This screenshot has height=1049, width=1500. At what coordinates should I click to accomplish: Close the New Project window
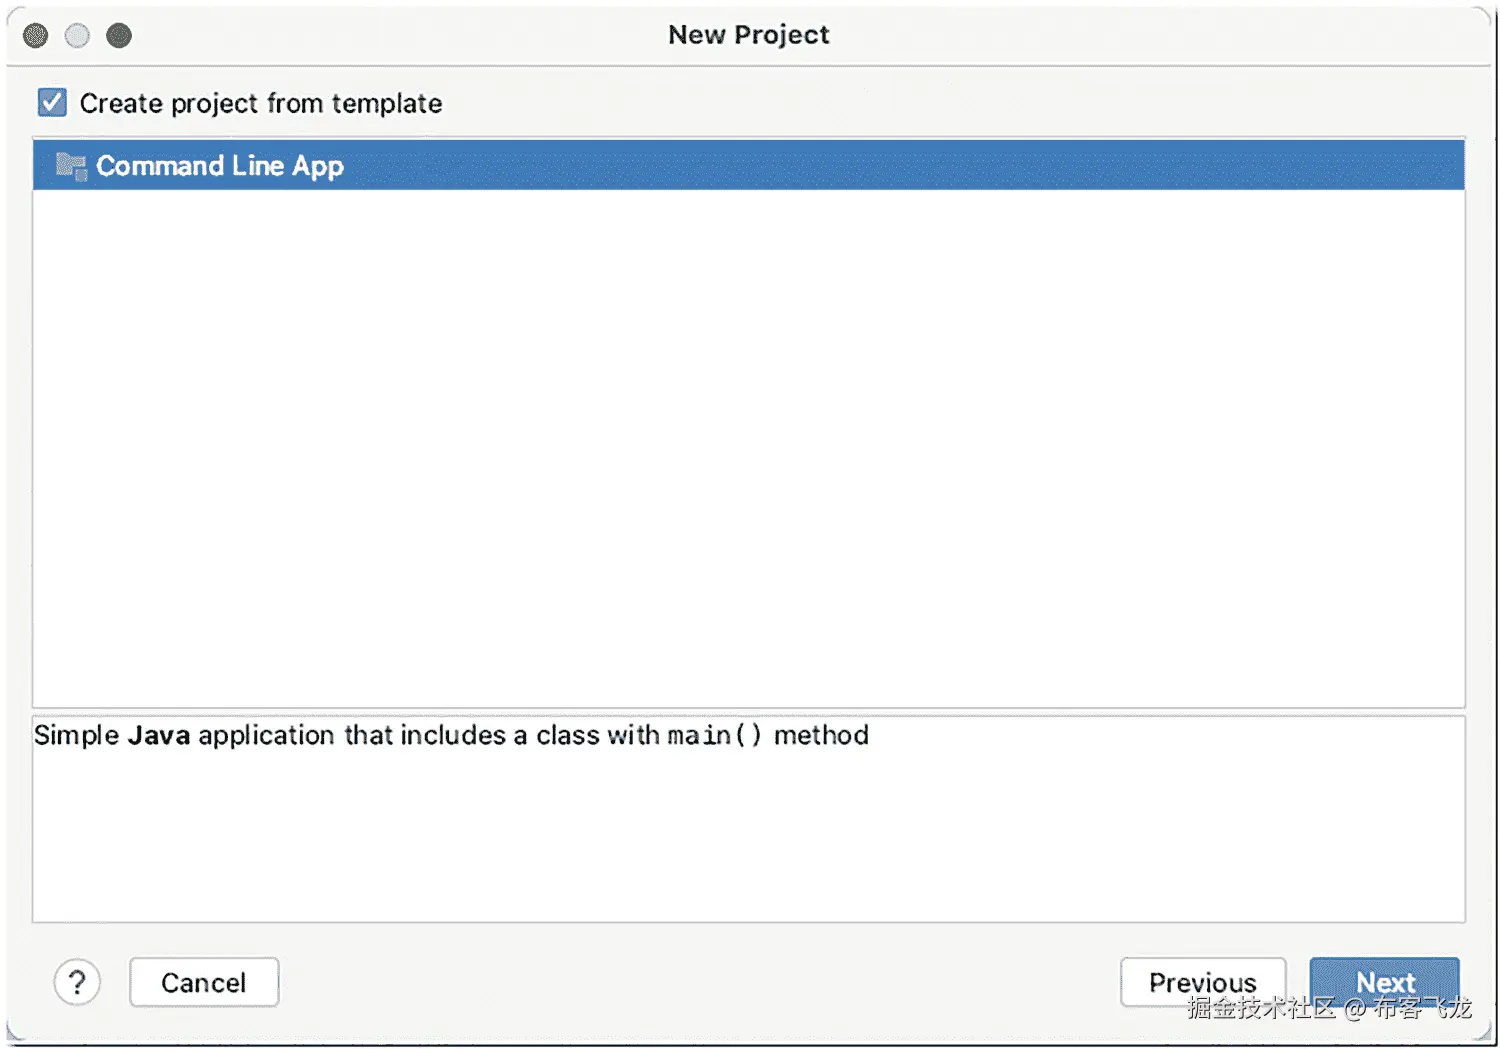pos(36,36)
